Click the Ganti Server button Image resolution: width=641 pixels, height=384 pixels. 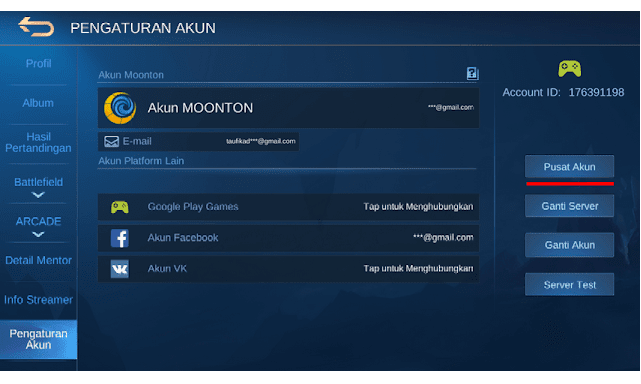[569, 206]
